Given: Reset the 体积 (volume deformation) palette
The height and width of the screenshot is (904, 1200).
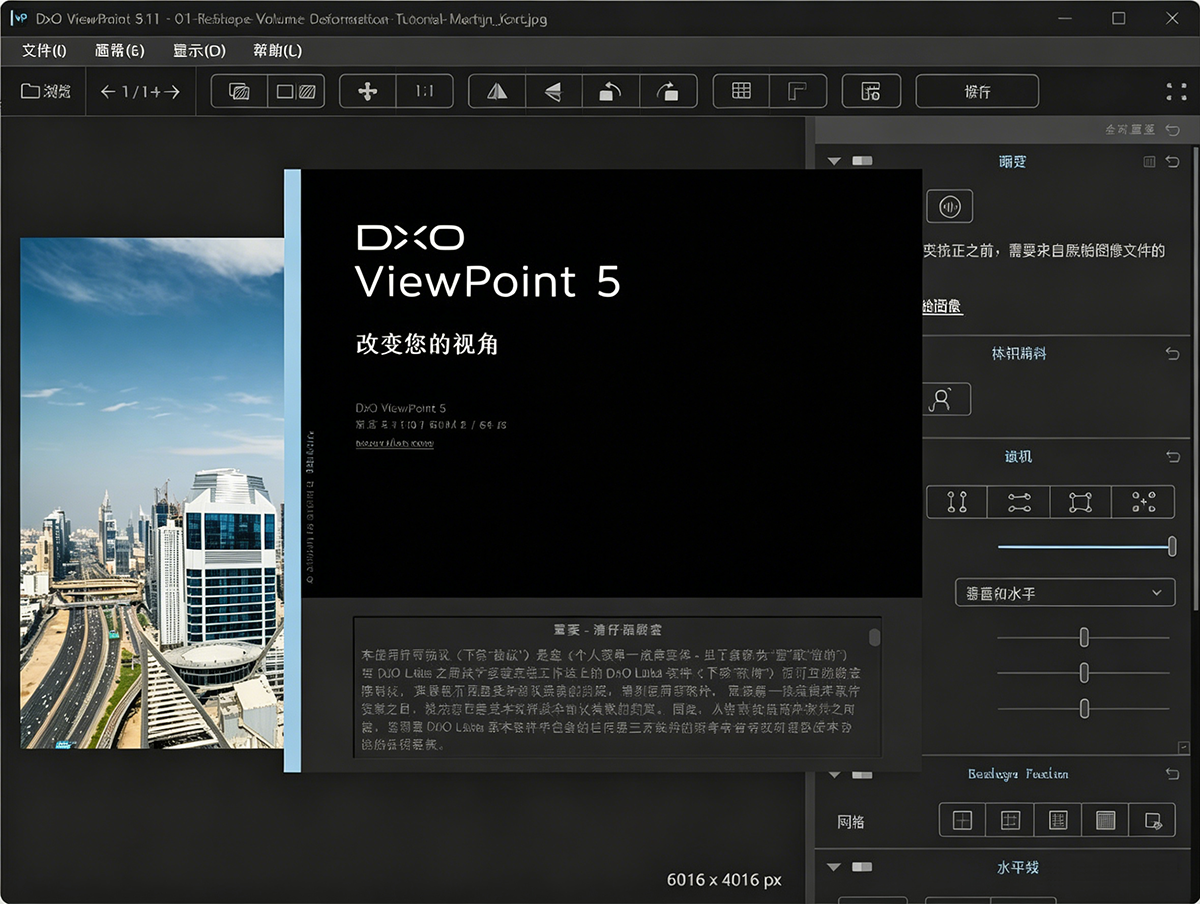Looking at the screenshot, I should click(x=1172, y=354).
